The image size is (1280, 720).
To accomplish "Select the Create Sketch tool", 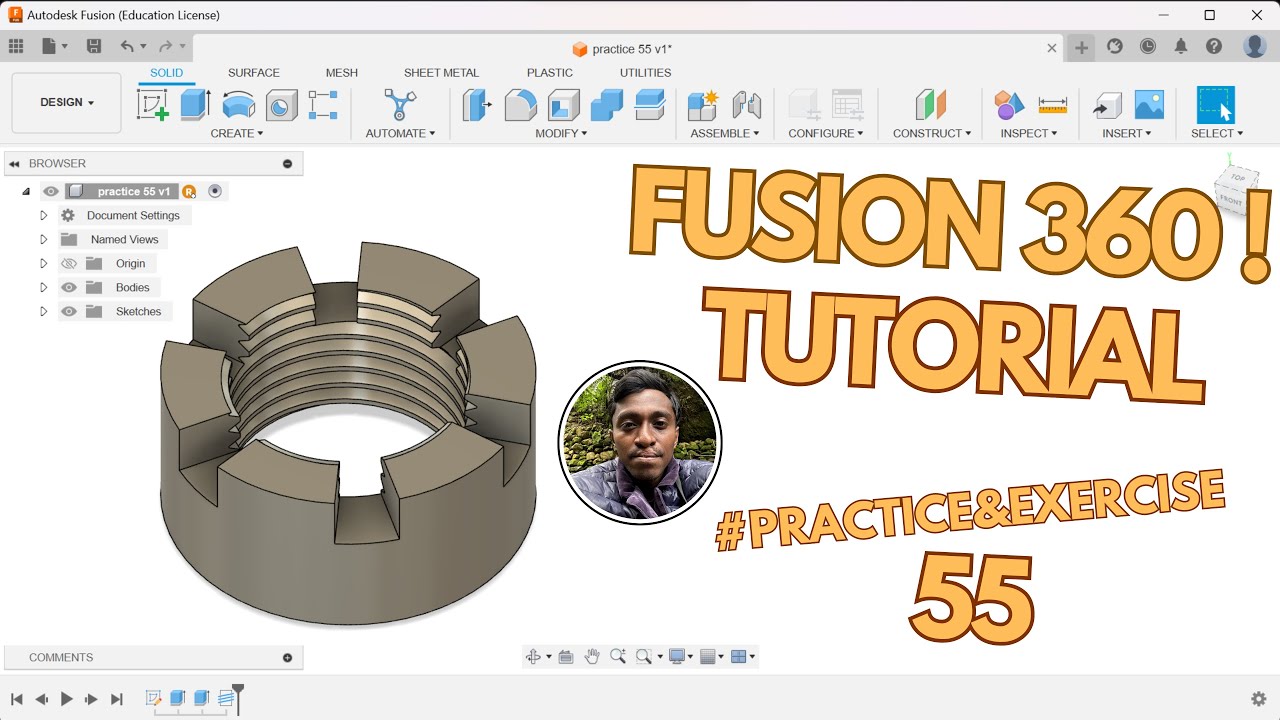I will [x=153, y=104].
